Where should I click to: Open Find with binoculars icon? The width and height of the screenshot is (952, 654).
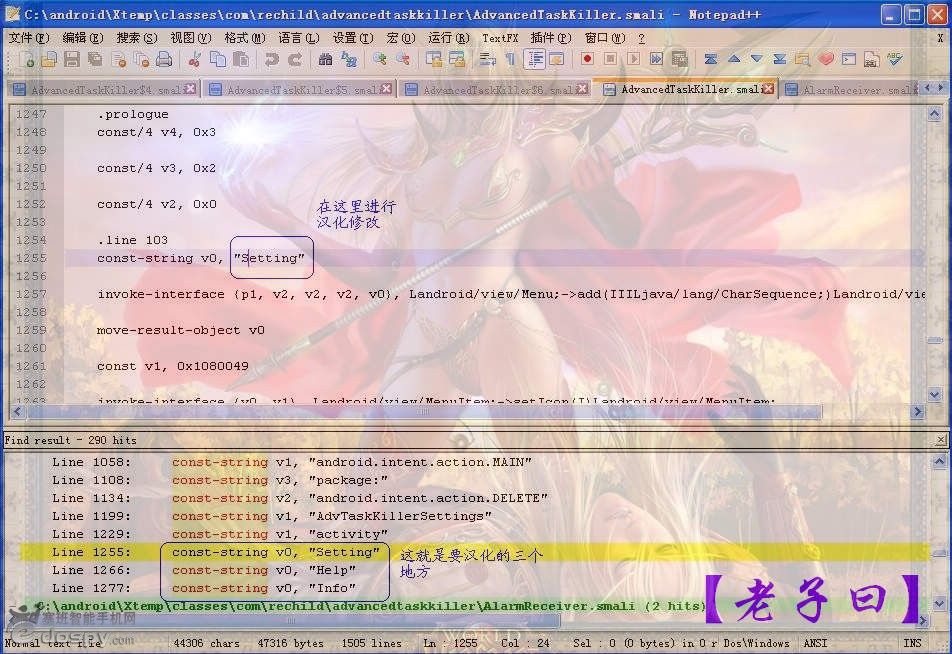pyautogui.click(x=325, y=60)
